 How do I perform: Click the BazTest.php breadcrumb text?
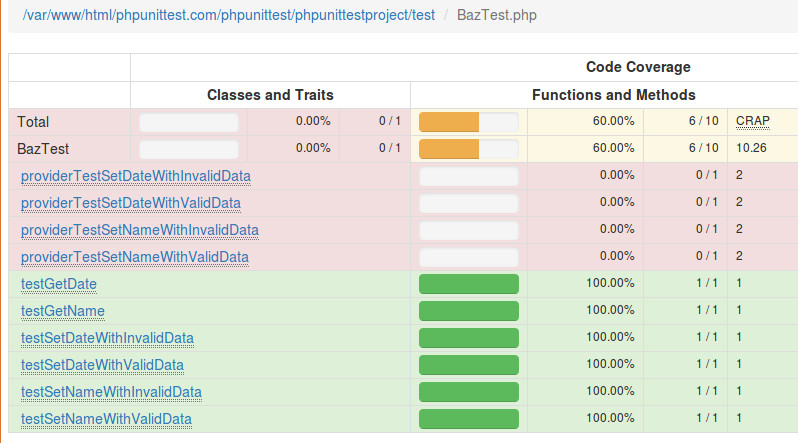pyautogui.click(x=496, y=15)
